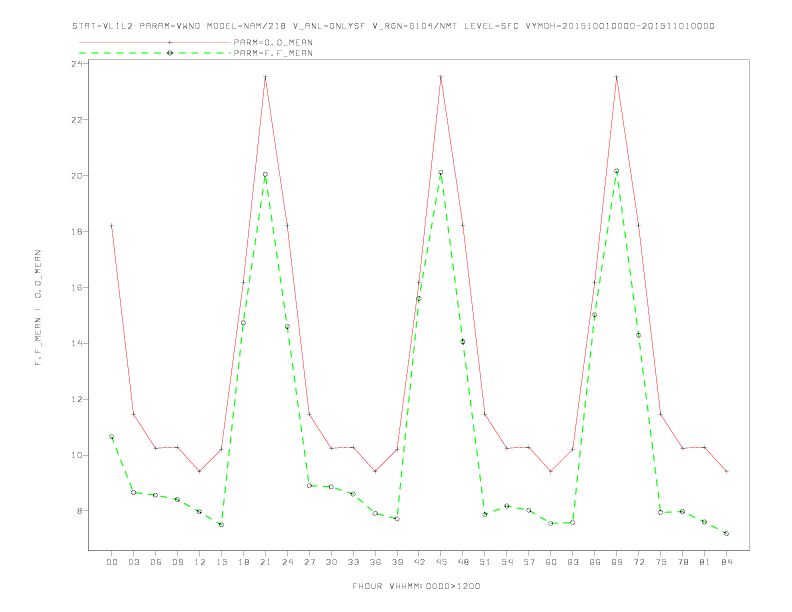Click the y-axis tick label 12

[x=77, y=399]
